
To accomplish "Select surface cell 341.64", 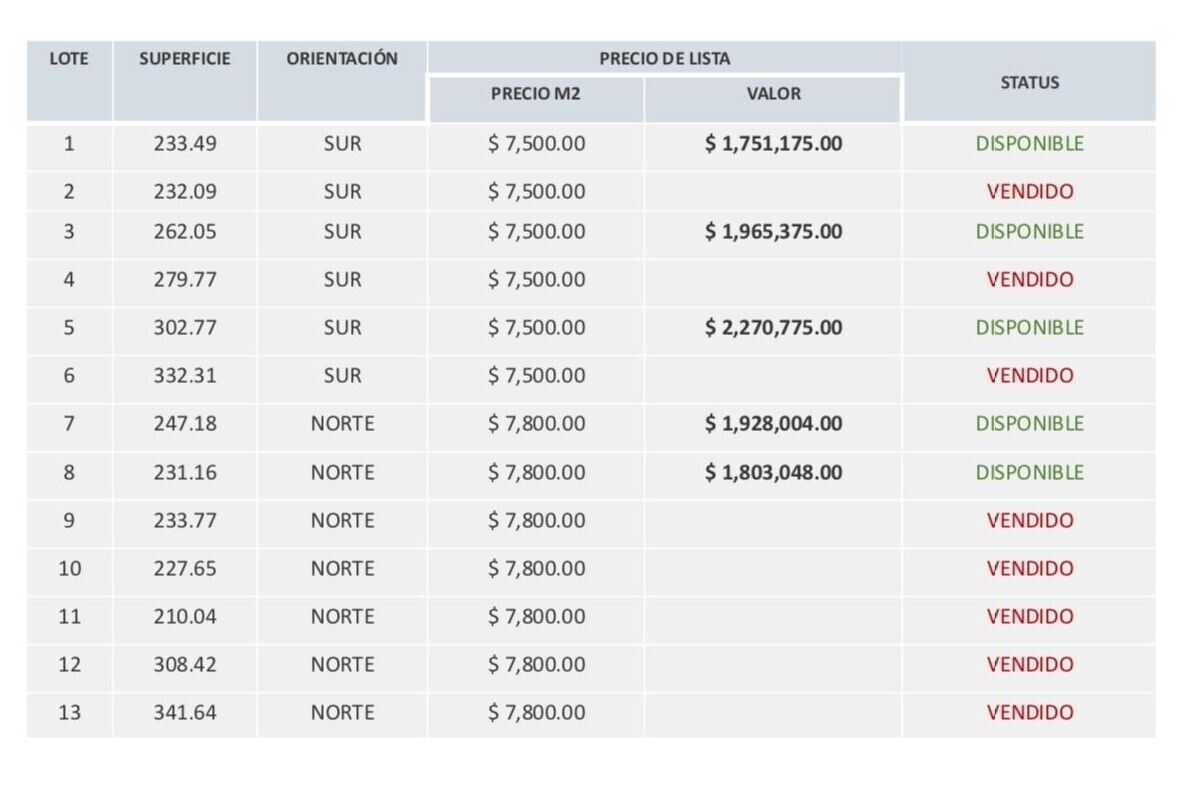I will click(x=185, y=713).
